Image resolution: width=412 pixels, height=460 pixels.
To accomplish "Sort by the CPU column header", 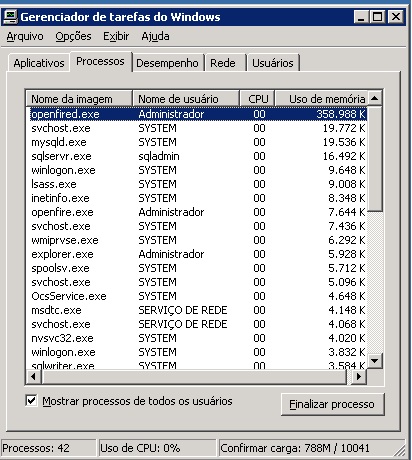I will 257,99.
